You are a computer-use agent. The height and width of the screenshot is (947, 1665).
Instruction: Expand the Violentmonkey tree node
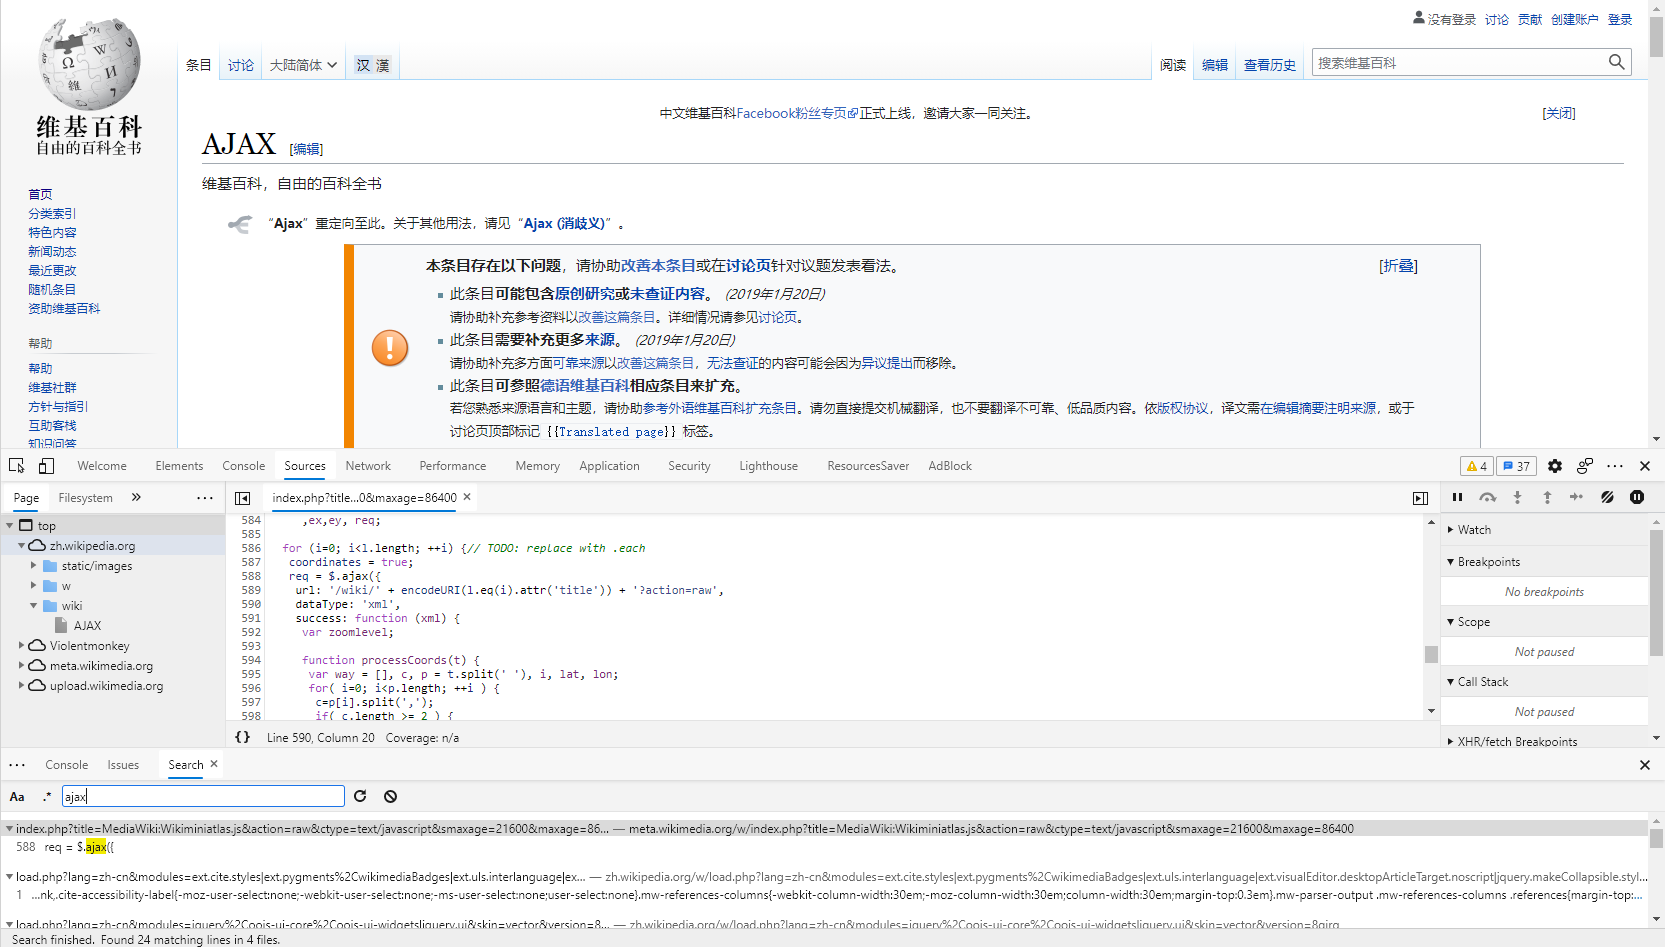pyautogui.click(x=21, y=646)
